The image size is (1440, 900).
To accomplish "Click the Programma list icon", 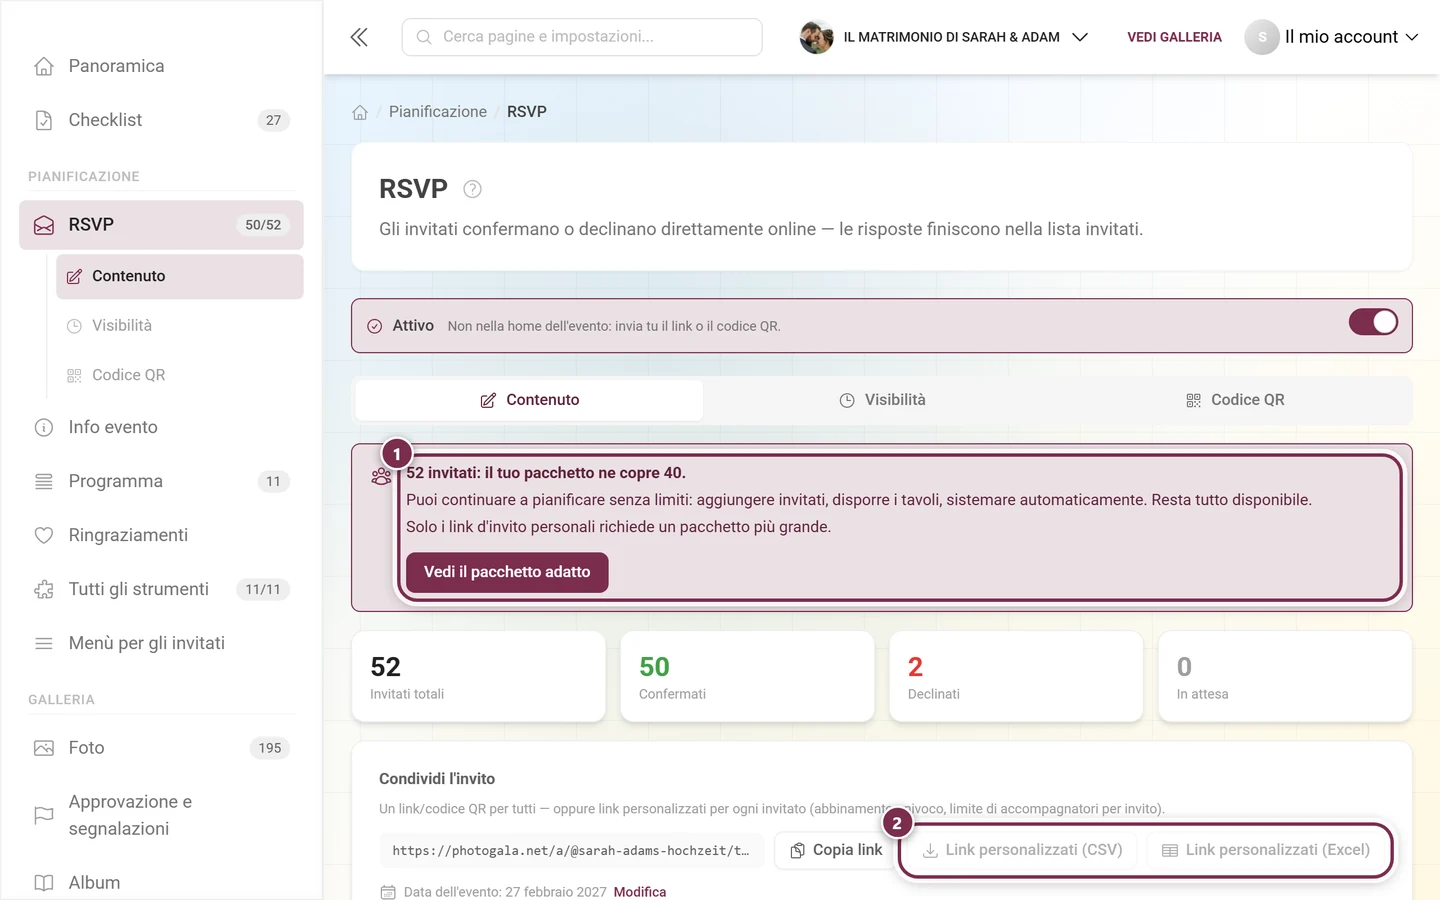I will click(44, 481).
